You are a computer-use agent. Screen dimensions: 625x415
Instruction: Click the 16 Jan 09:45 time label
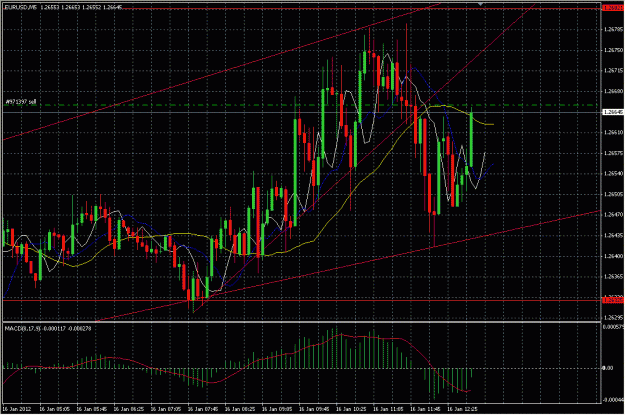[314, 409]
